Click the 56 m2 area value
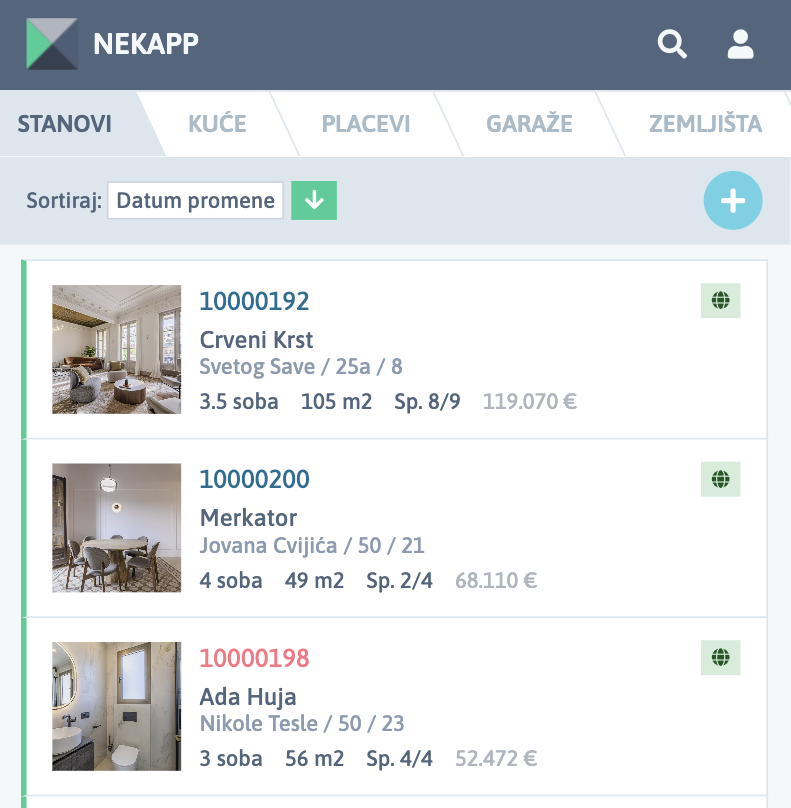Image resolution: width=791 pixels, height=808 pixels. (314, 759)
